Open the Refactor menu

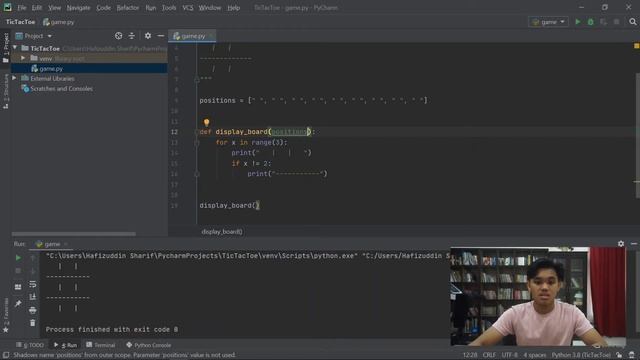click(x=128, y=7)
